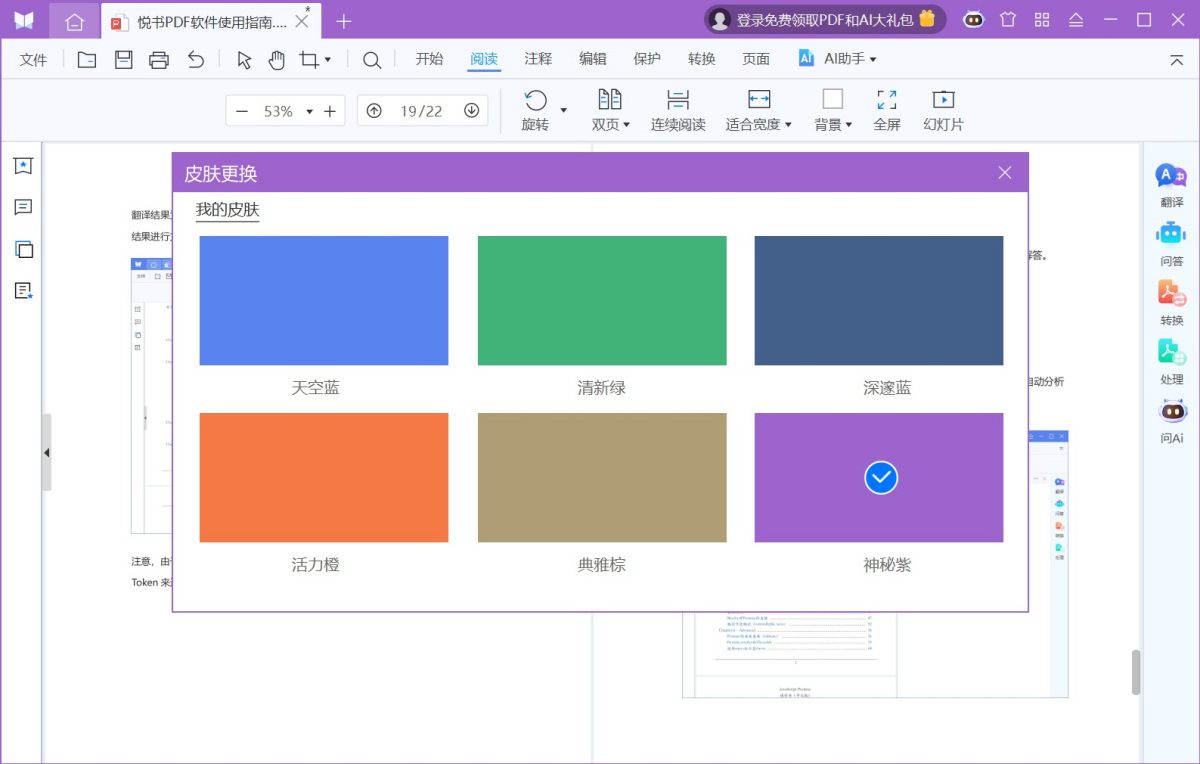Toggle the 旋转 page rotation
Image resolution: width=1200 pixels, height=764 pixels.
click(535, 108)
